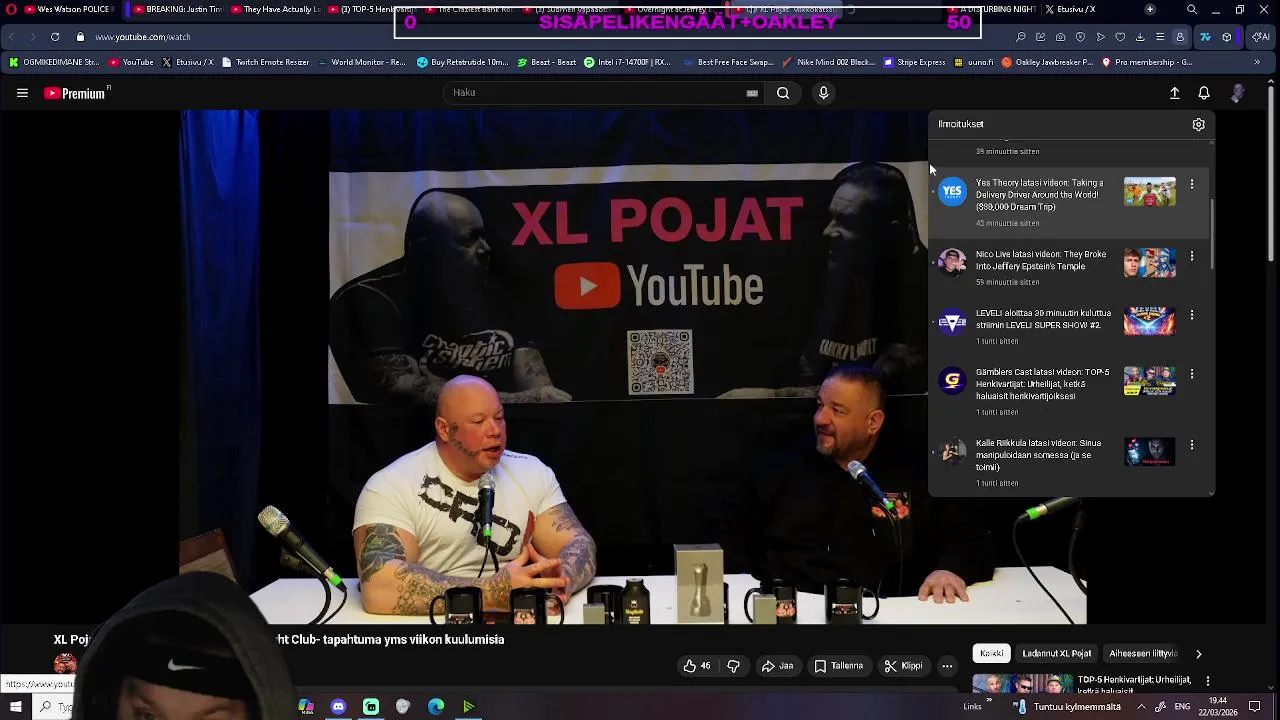
Task: Start voice search with the microphone icon
Action: tap(823, 93)
